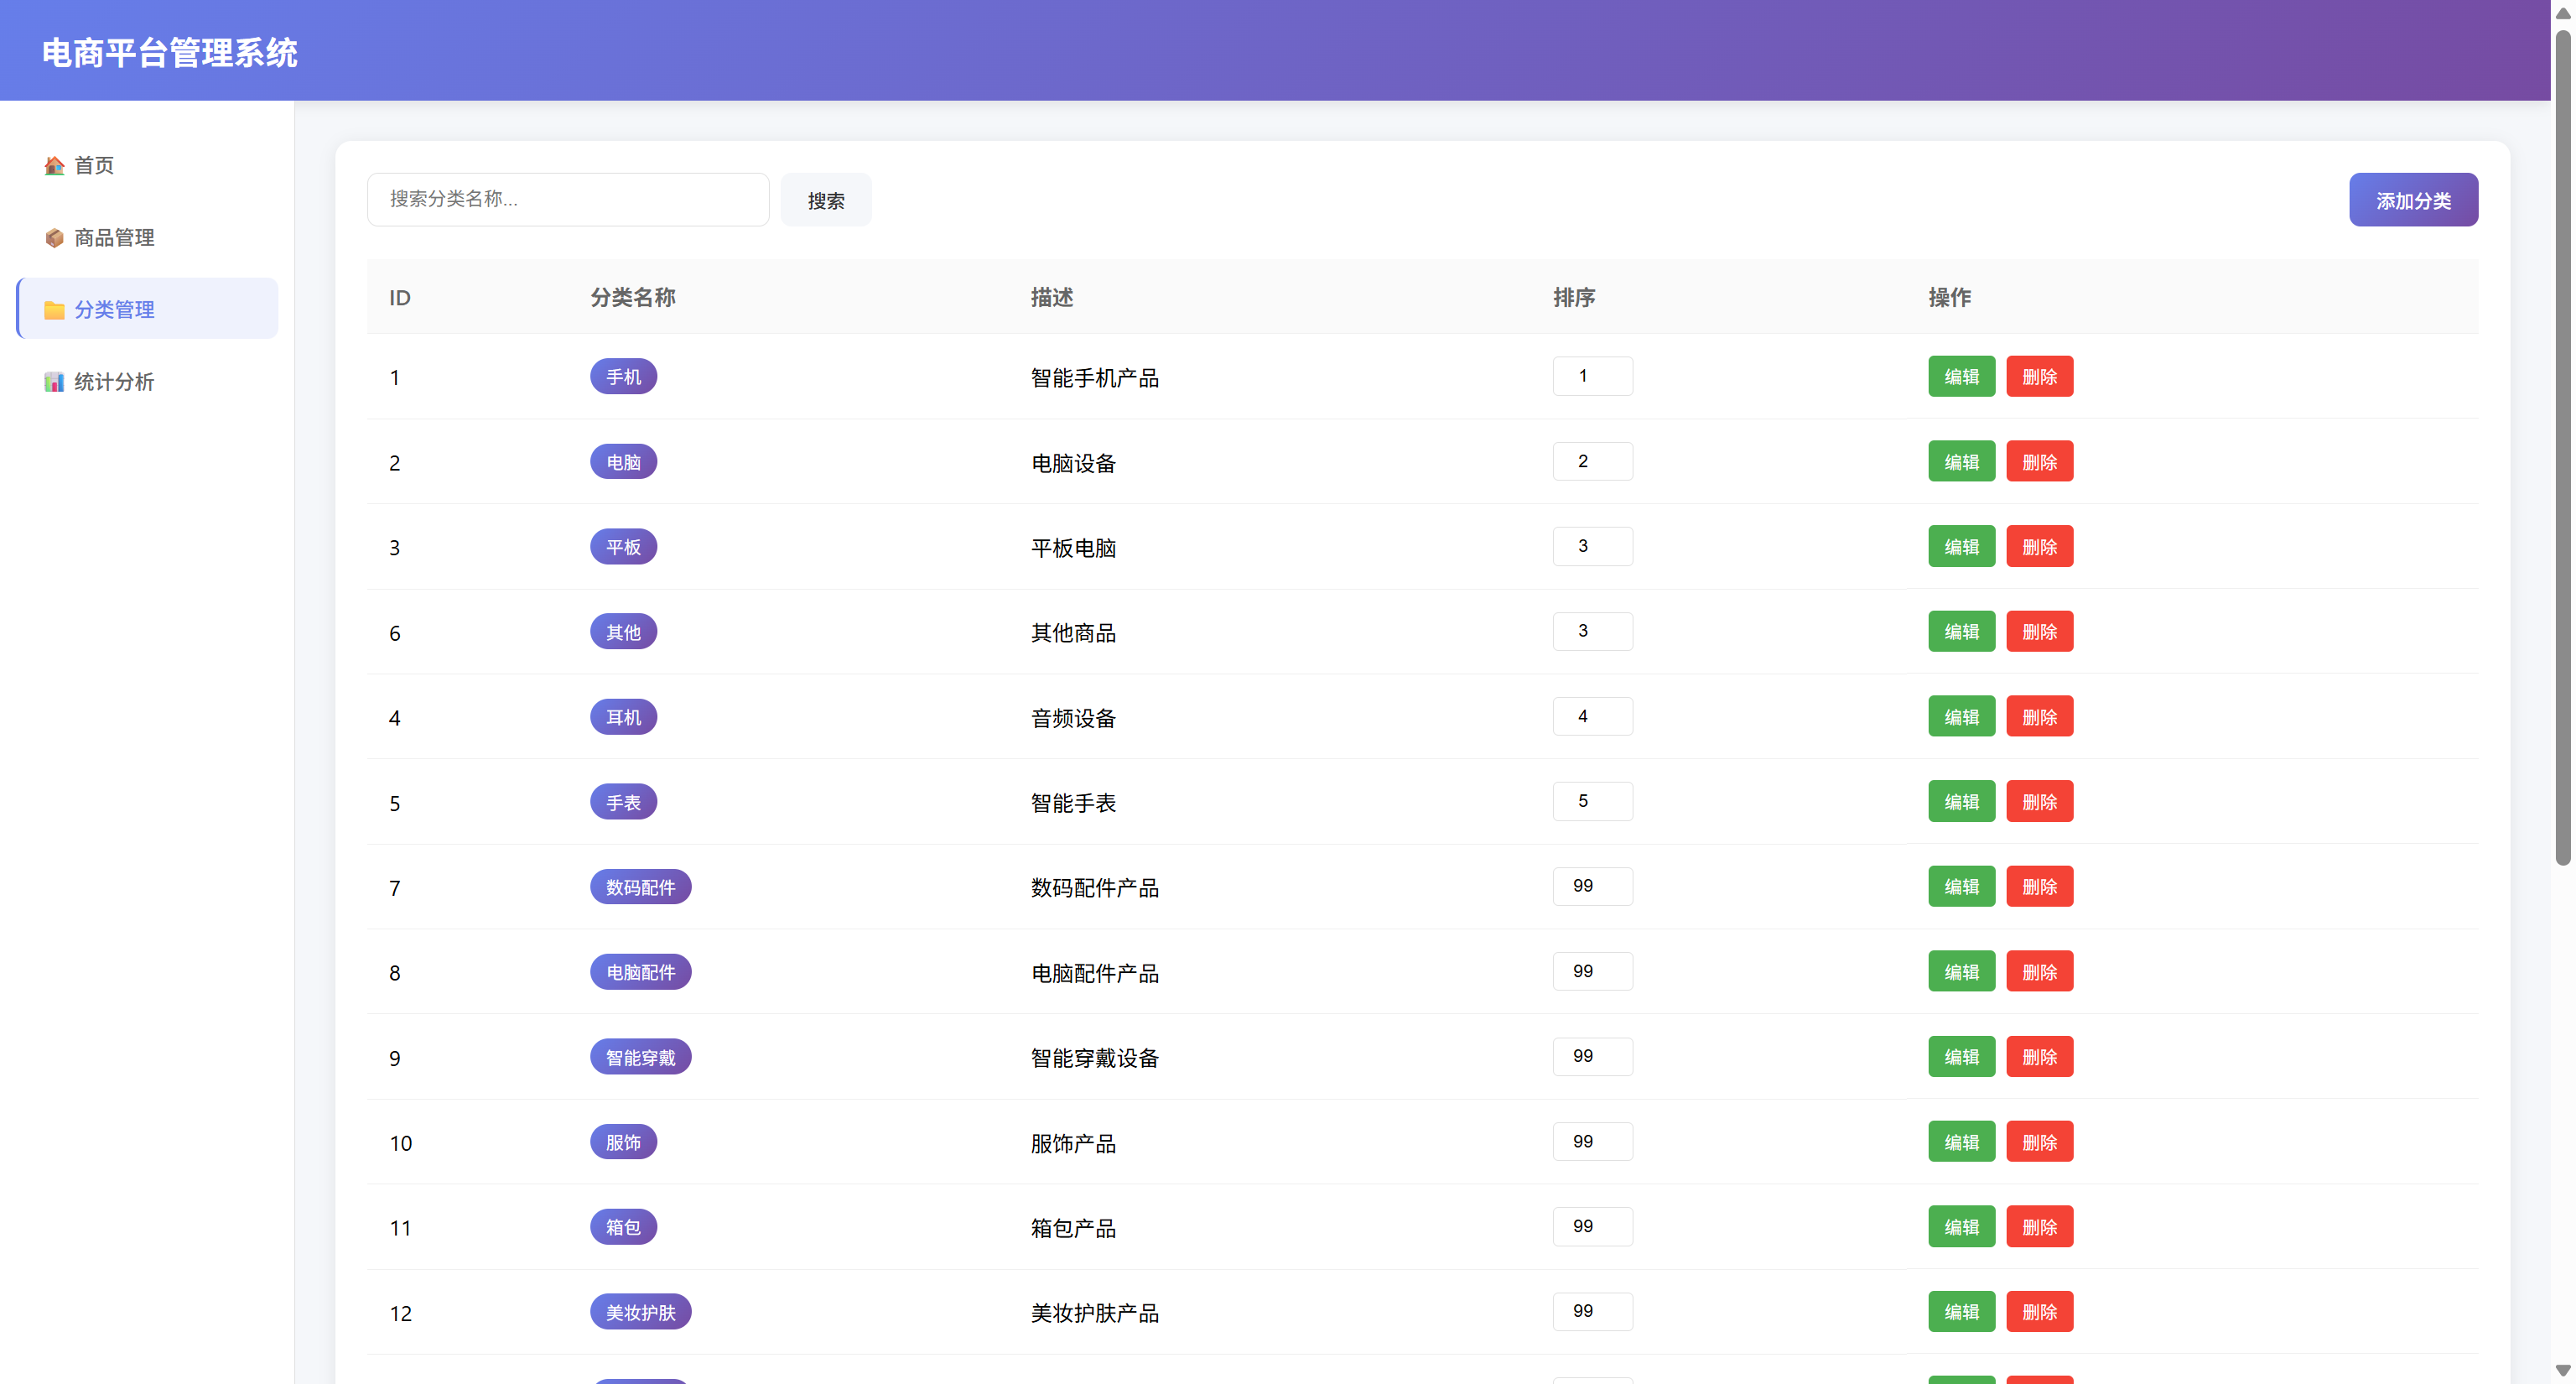Open the 统计分析 menu item

[x=148, y=381]
